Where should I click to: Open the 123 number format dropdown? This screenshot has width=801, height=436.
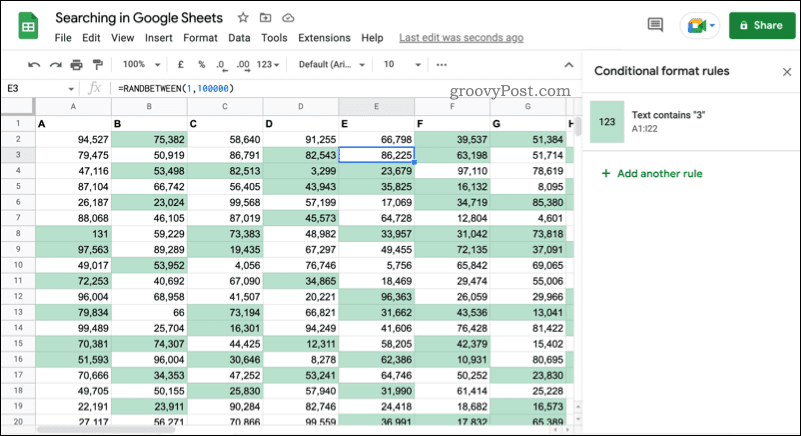pos(268,64)
